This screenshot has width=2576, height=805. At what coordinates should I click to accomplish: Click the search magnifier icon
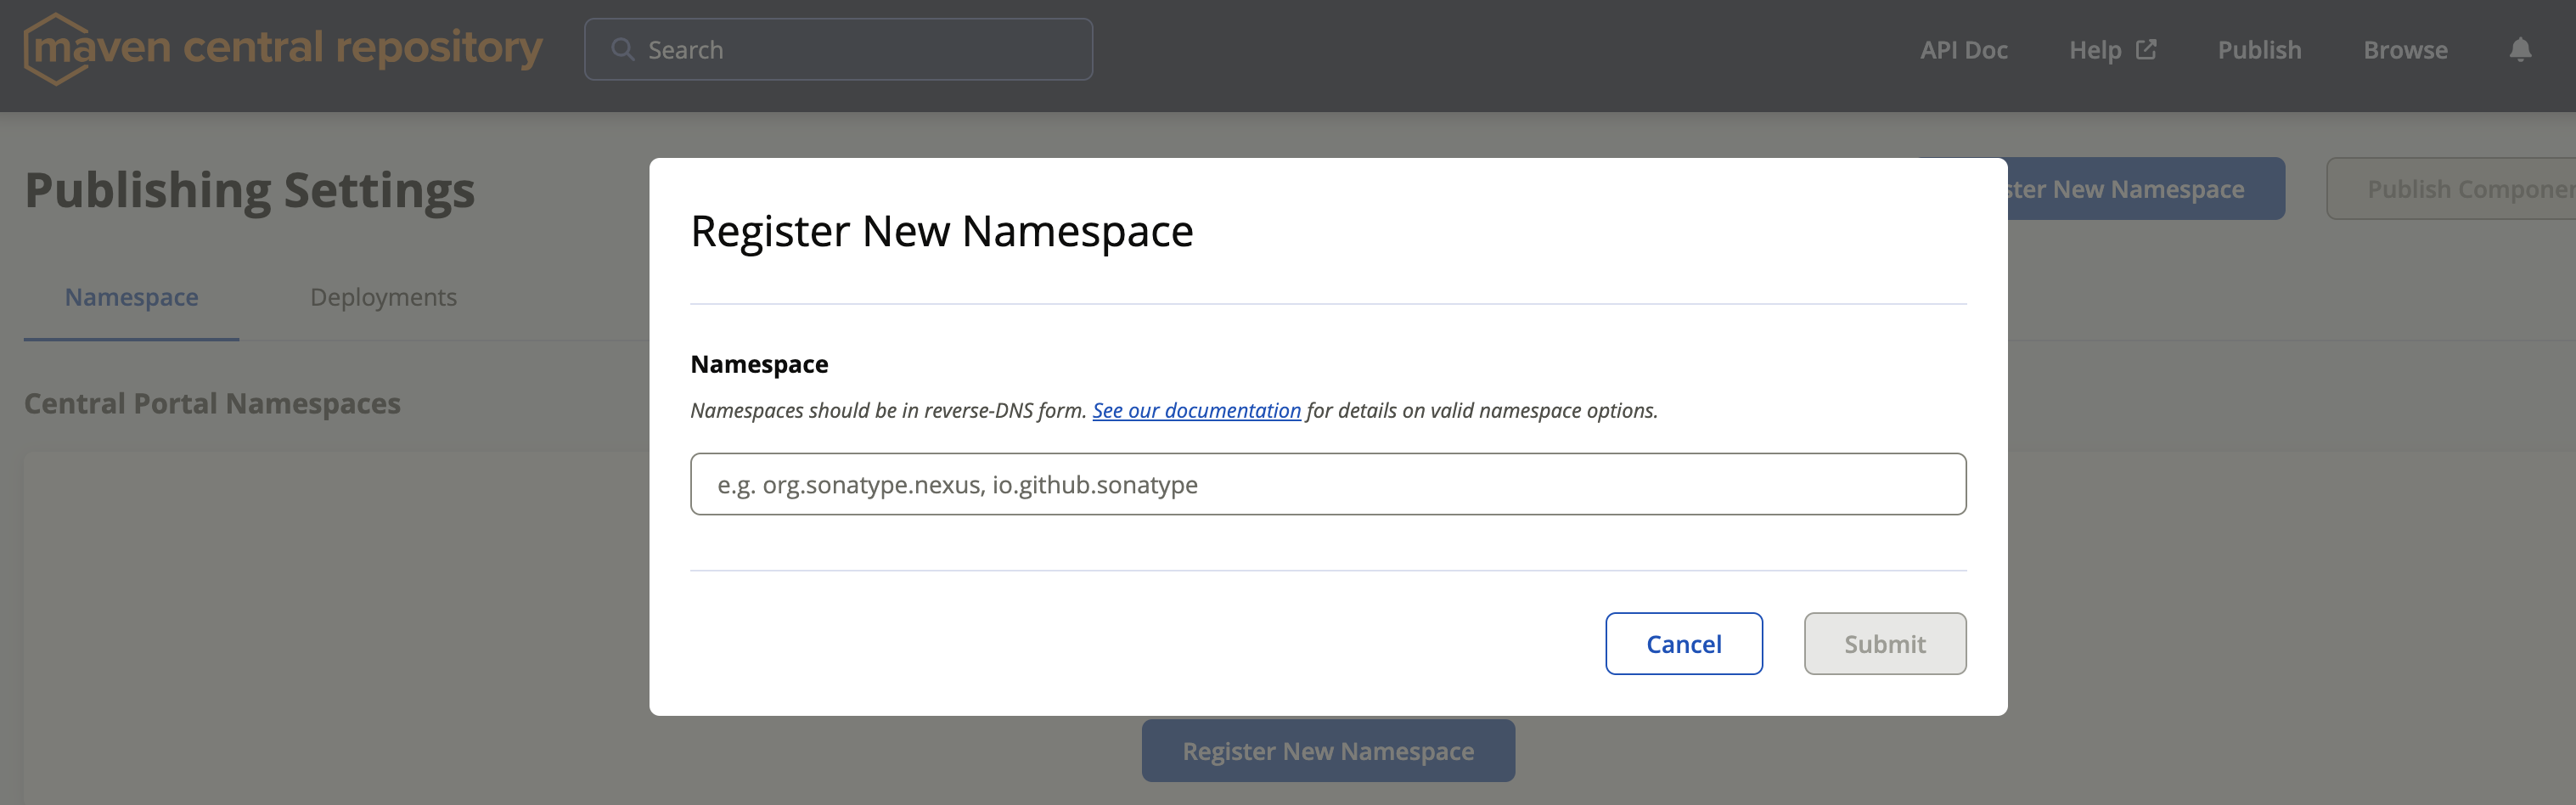[x=622, y=49]
